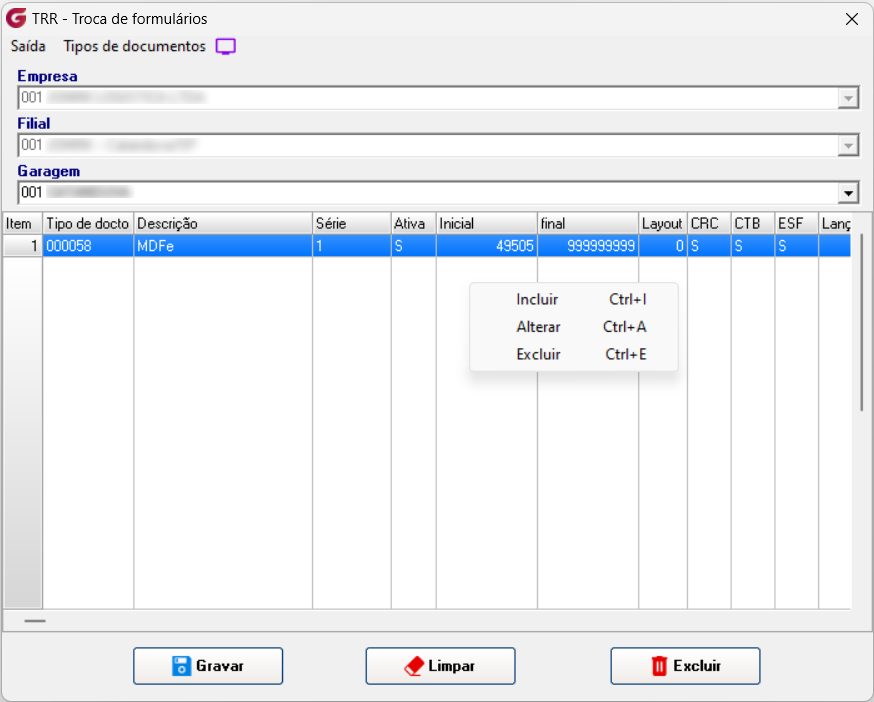
Task: Click the CRC column header
Action: click(x=709, y=224)
